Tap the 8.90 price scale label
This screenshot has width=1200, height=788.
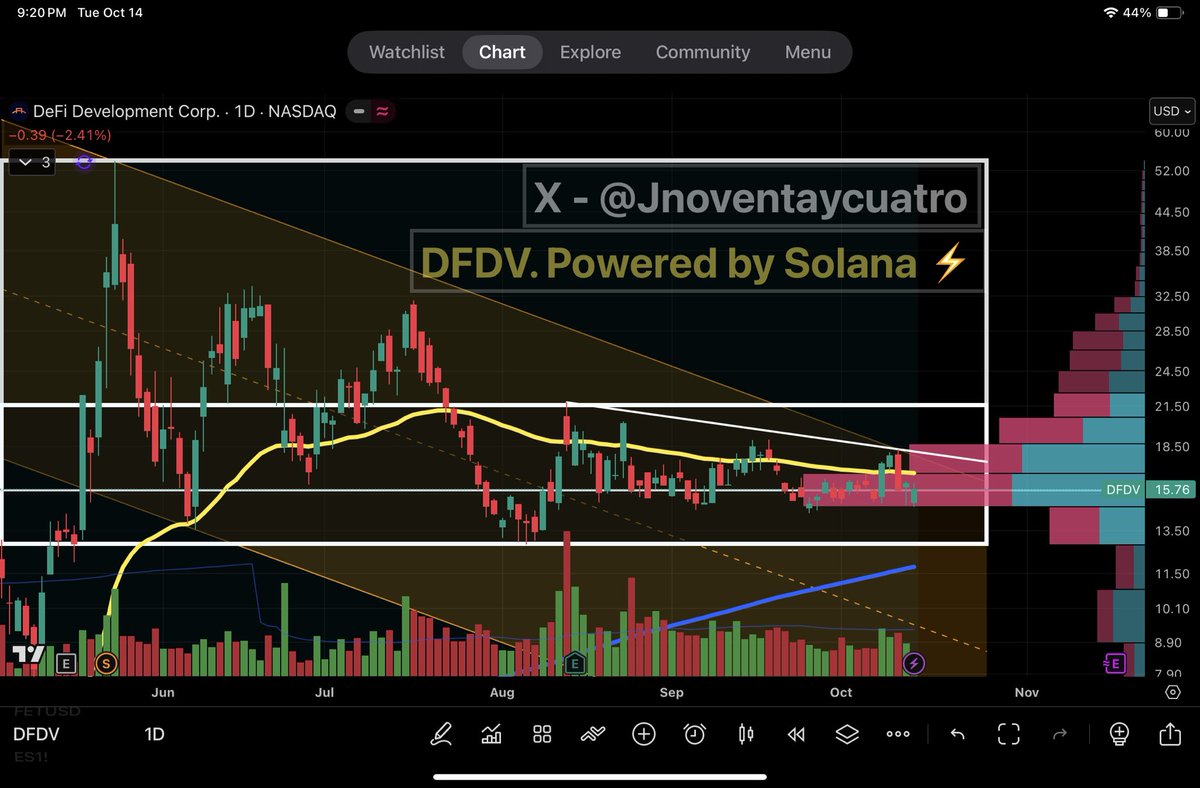(x=1170, y=644)
